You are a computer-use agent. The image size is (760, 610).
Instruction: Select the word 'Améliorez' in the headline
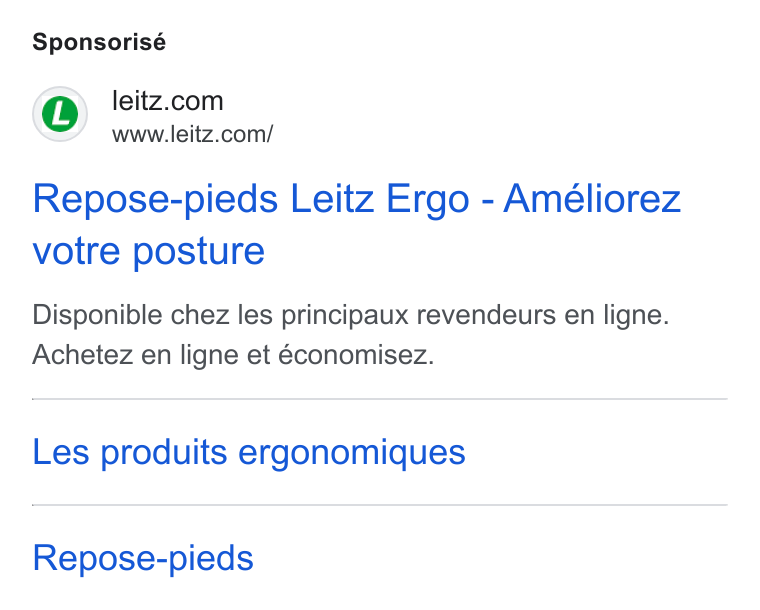pyautogui.click(x=592, y=198)
